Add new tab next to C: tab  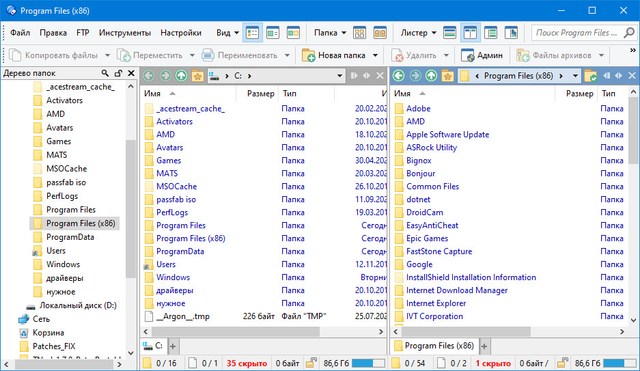173,347
